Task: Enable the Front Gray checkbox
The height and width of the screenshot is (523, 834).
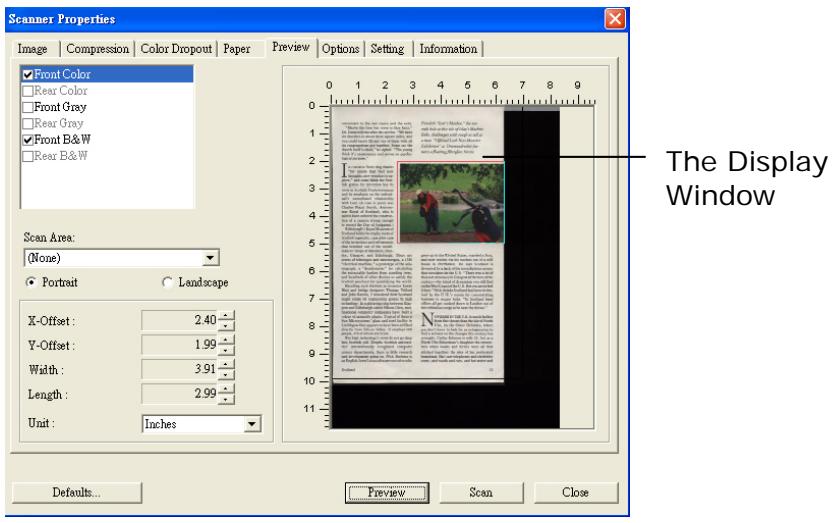Action: [x=28, y=107]
